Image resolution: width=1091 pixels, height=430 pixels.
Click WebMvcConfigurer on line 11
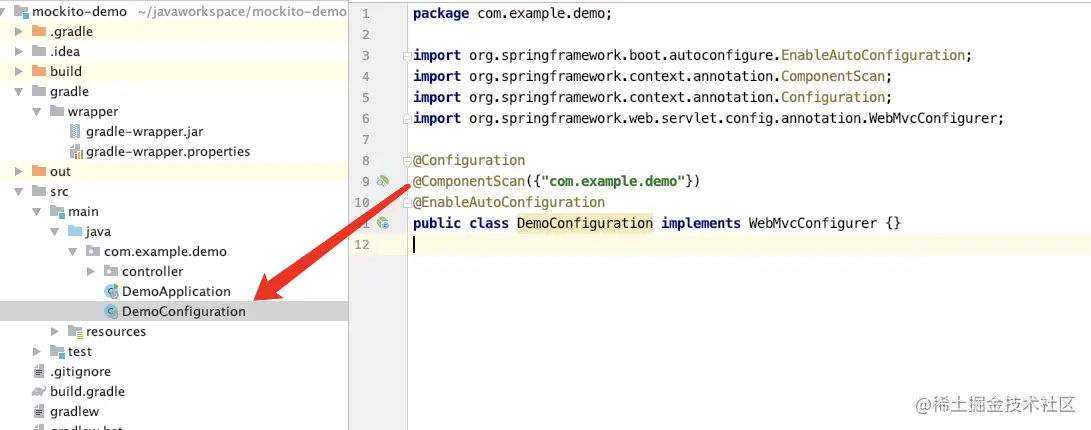[x=813, y=223]
